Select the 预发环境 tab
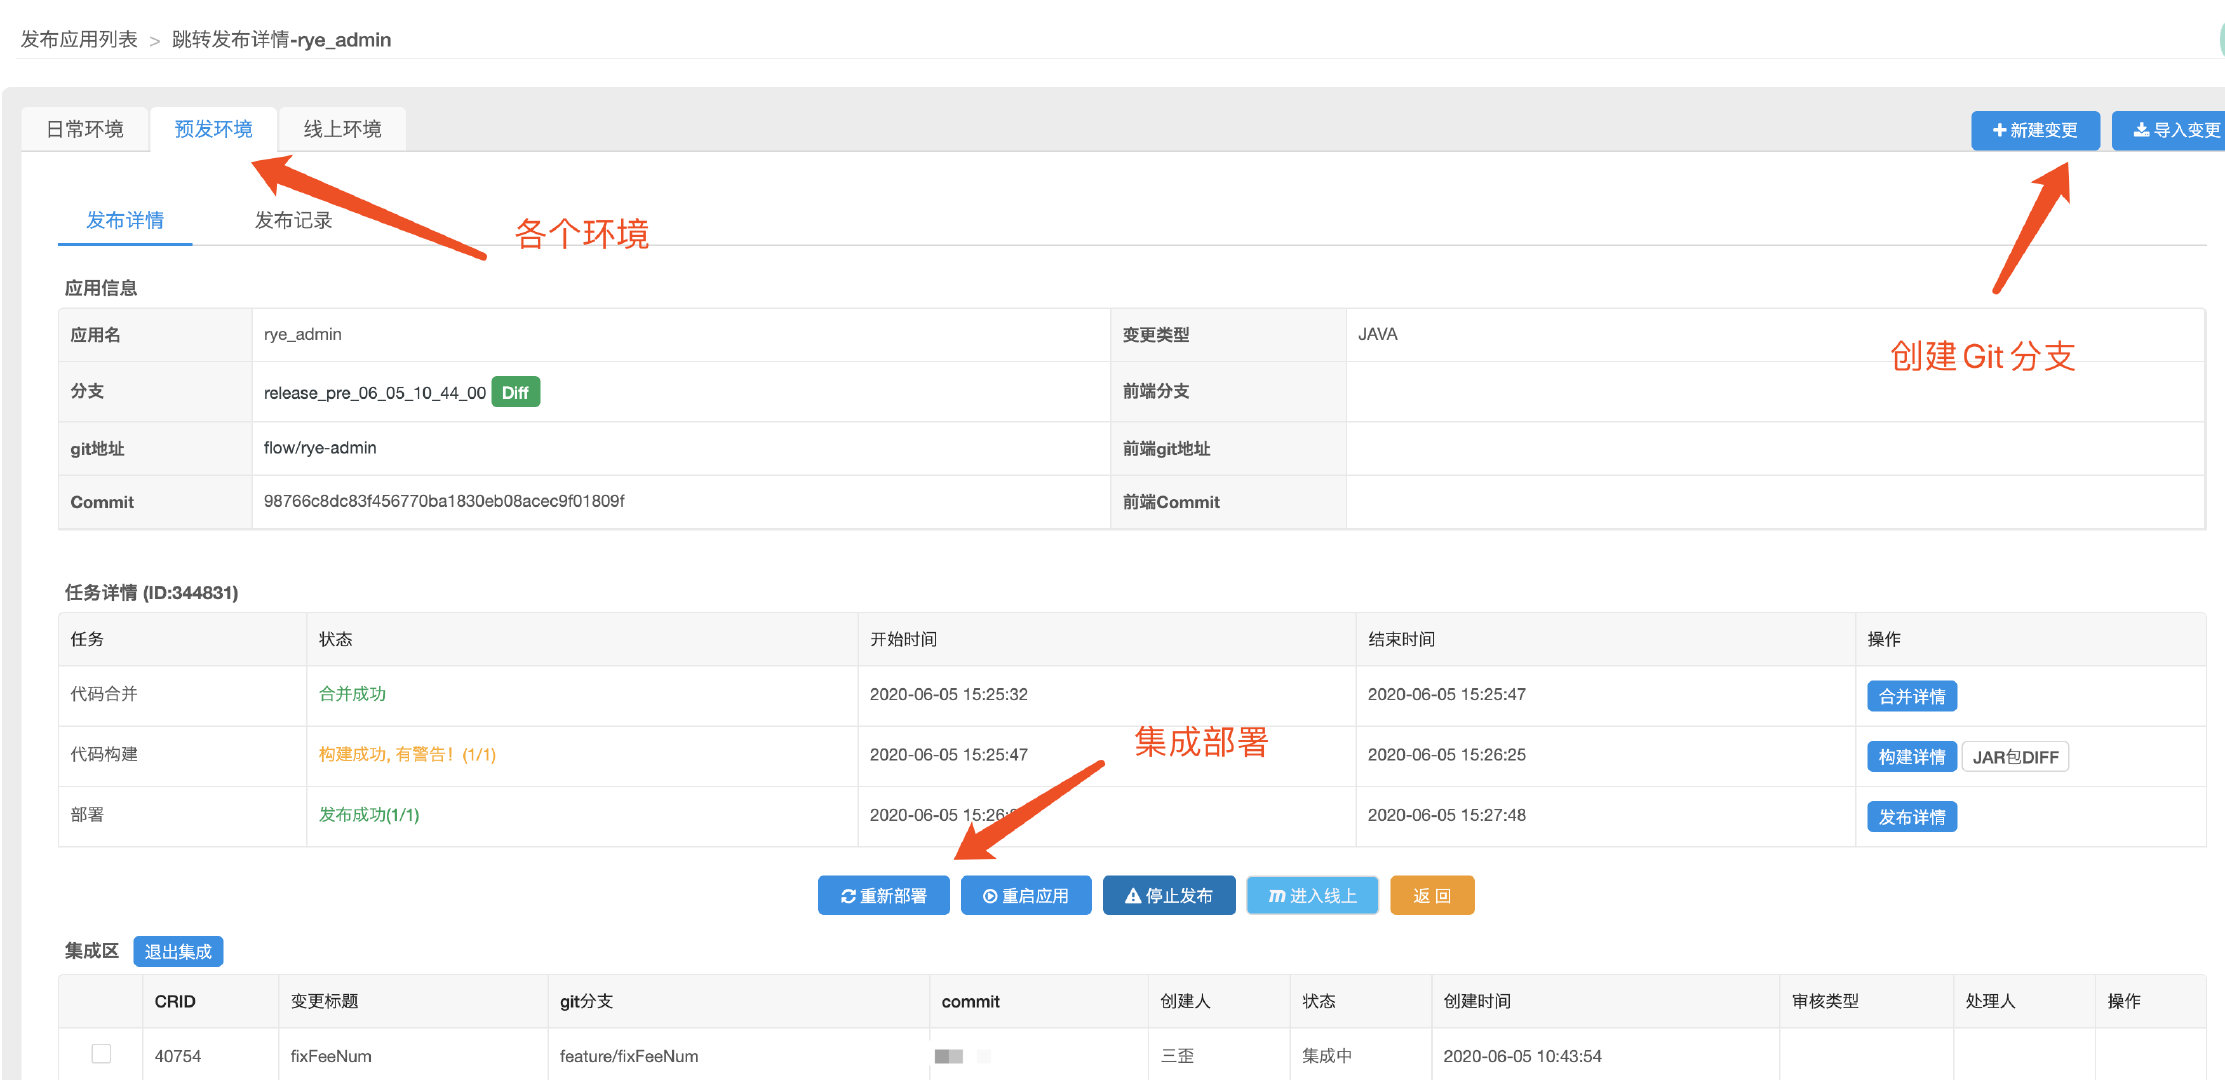 (x=213, y=129)
